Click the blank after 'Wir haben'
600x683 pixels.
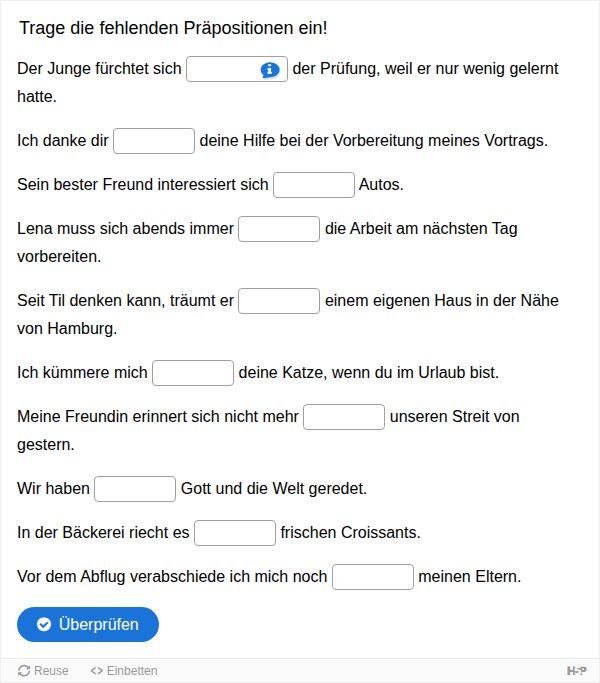(135, 489)
